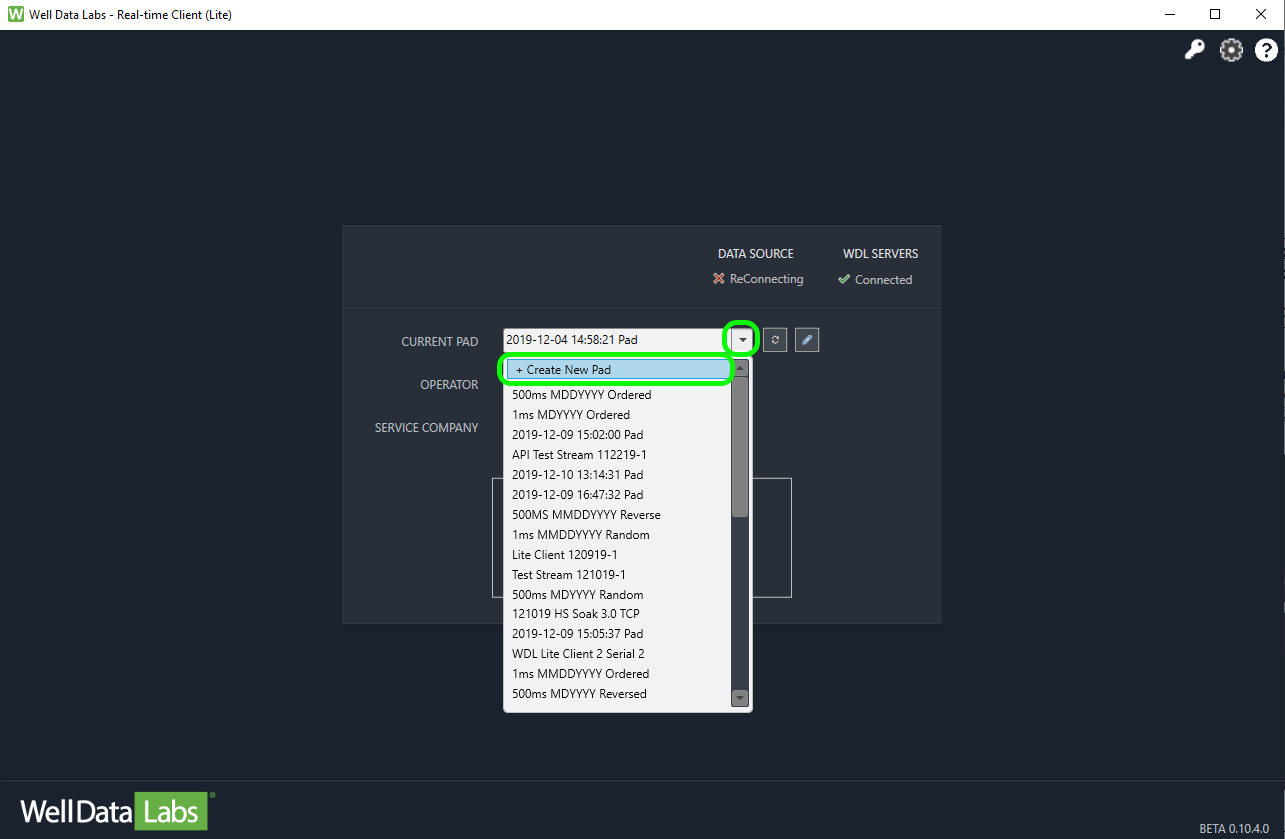Screen dimensions: 1285x839
Task: Pick '2019-12-09 16:47:32 Pad'
Action: coord(618,495)
